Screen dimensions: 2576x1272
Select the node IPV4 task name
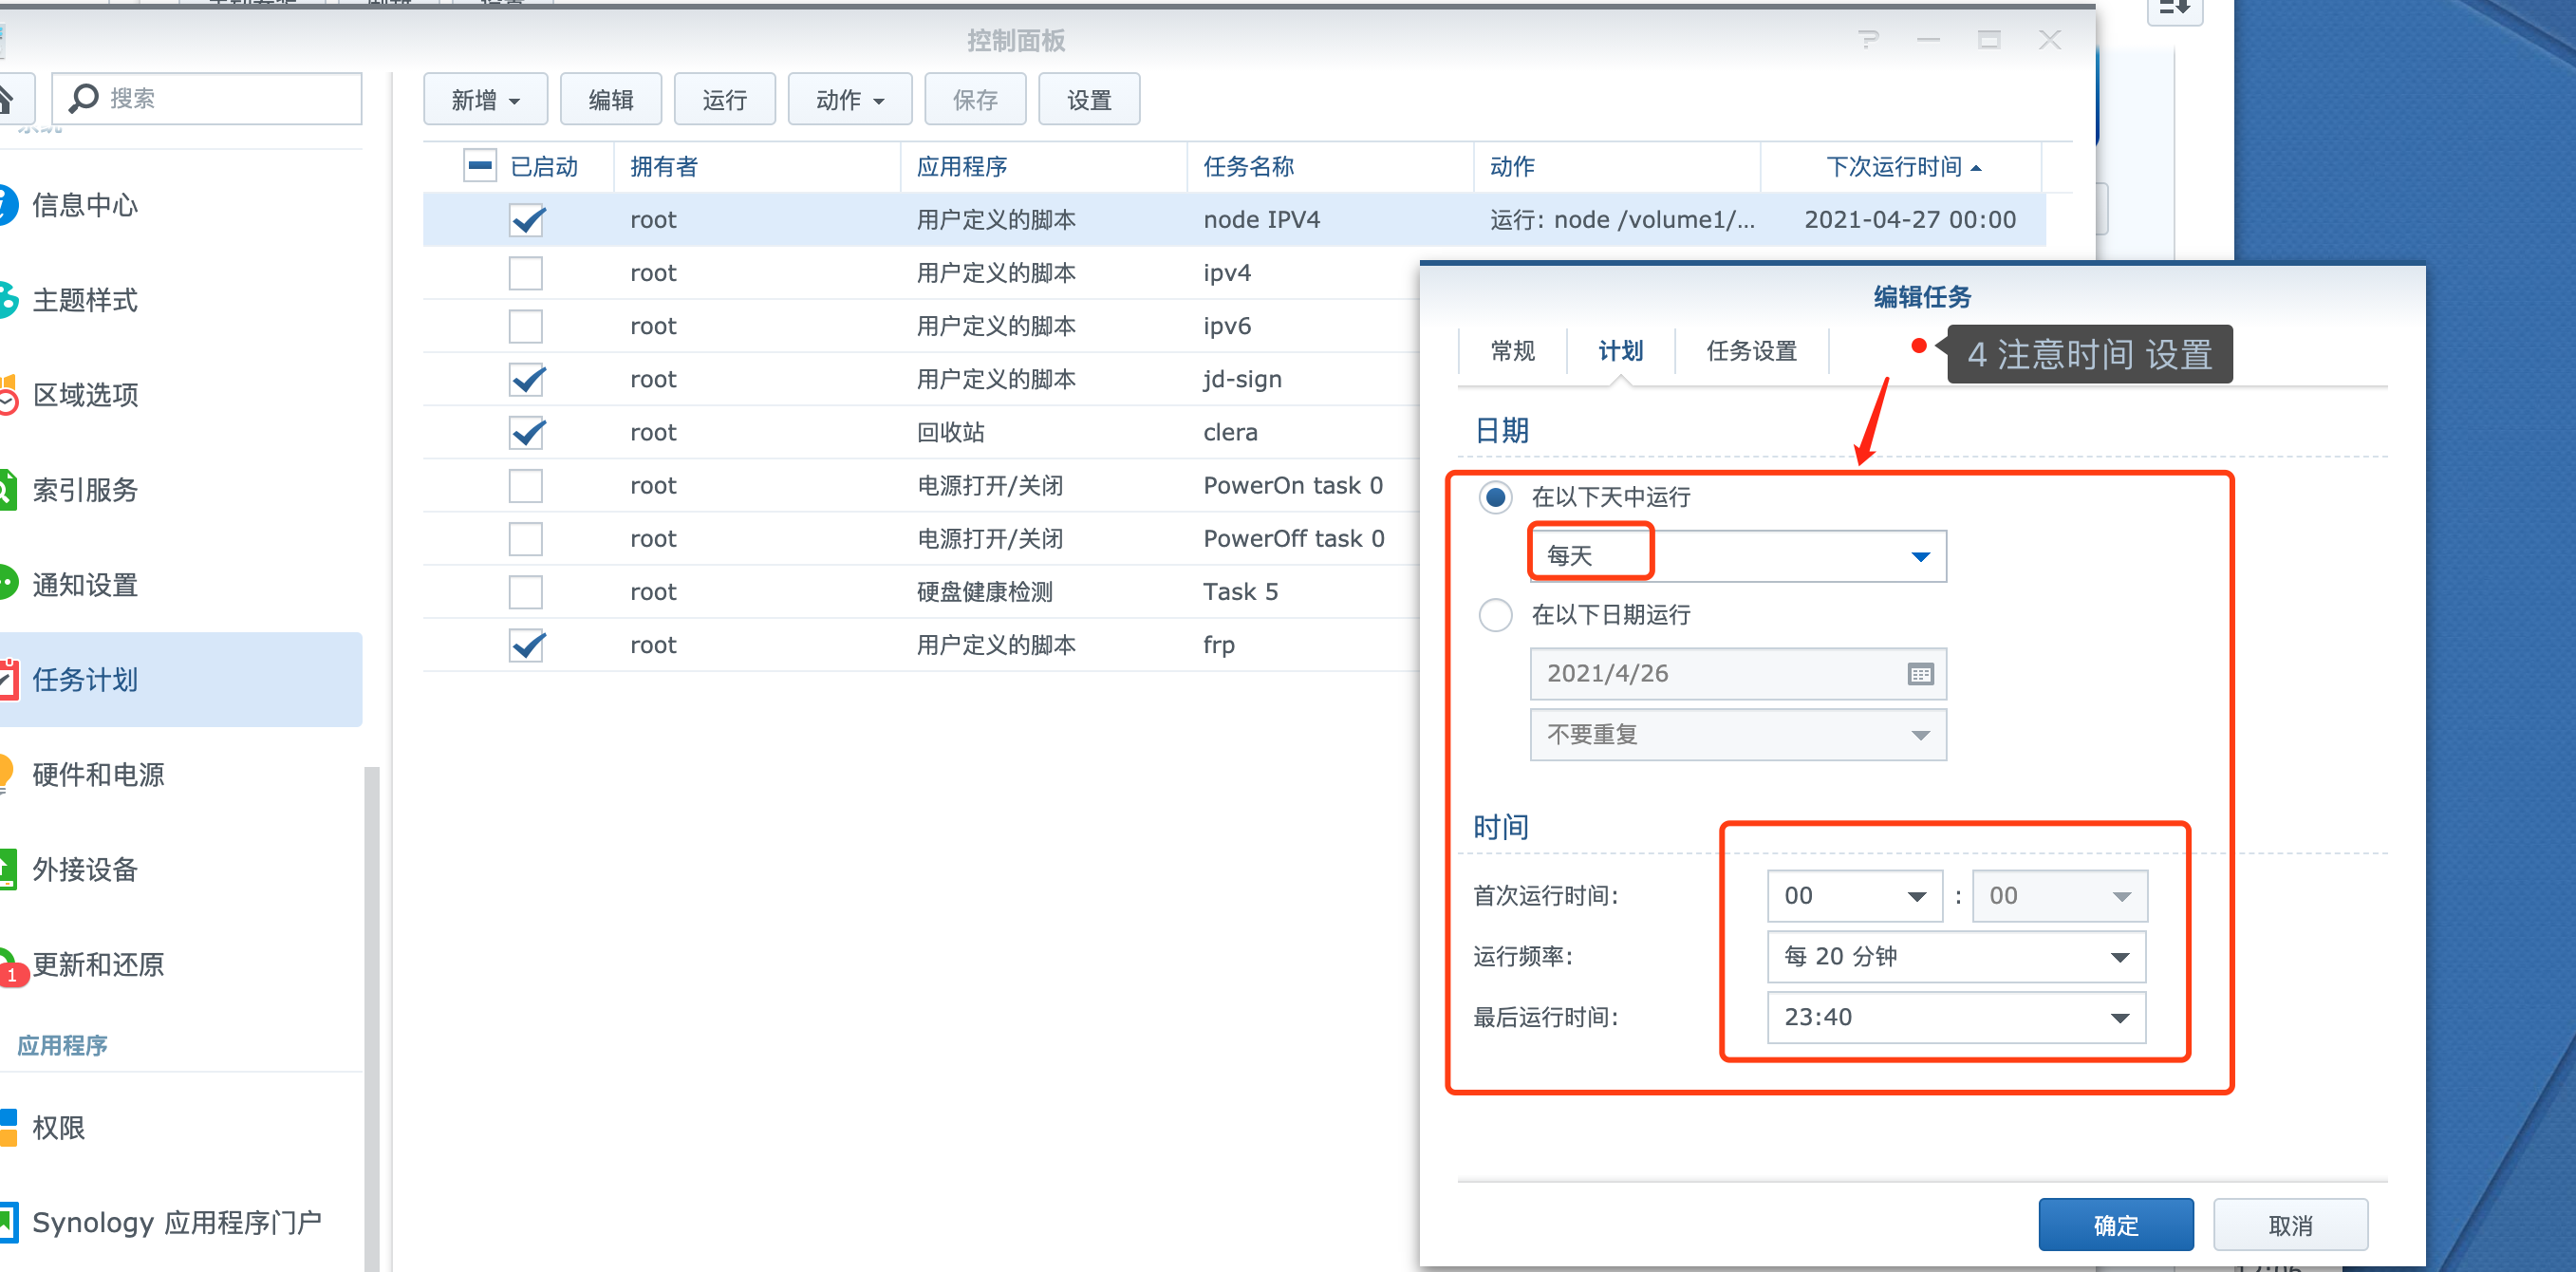[1261, 220]
